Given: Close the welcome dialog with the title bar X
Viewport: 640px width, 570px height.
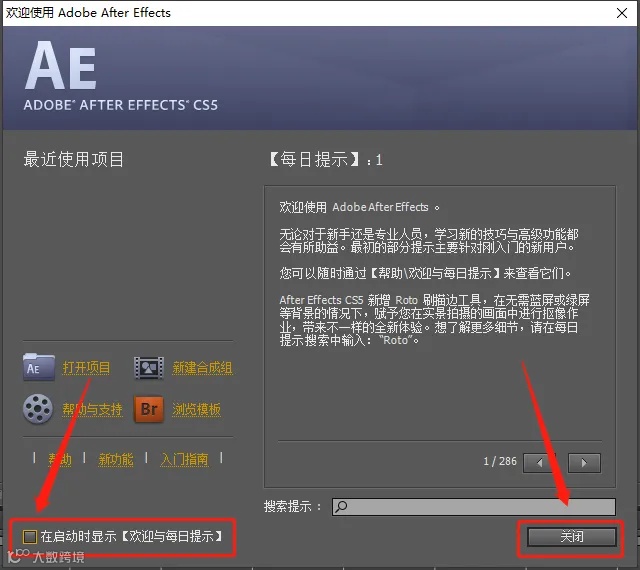Looking at the screenshot, I should [x=622, y=13].
